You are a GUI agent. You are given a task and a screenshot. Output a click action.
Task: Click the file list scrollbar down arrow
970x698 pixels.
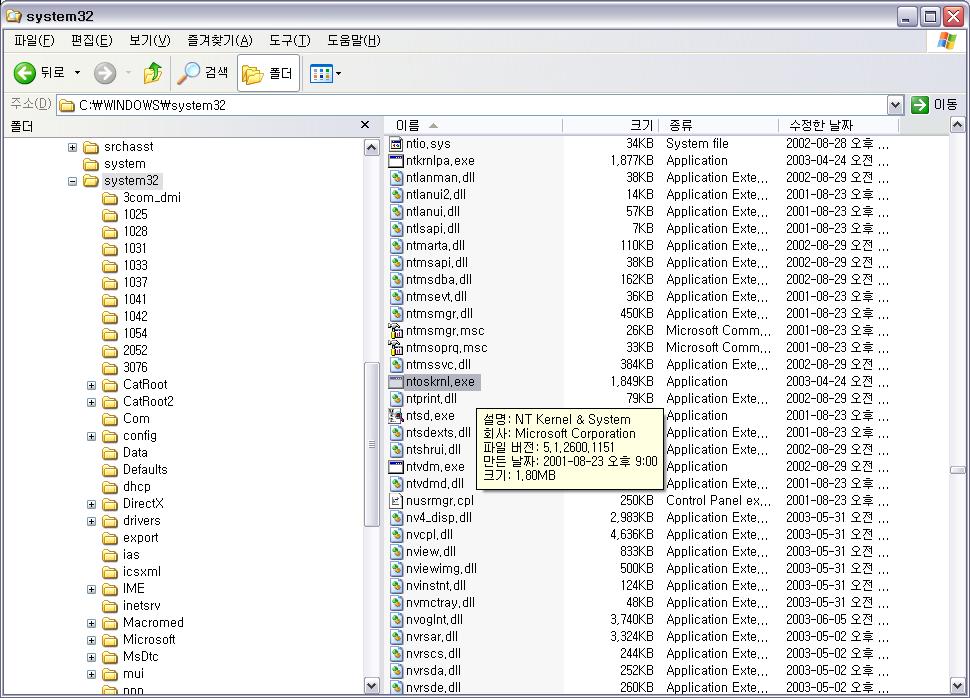point(959,686)
